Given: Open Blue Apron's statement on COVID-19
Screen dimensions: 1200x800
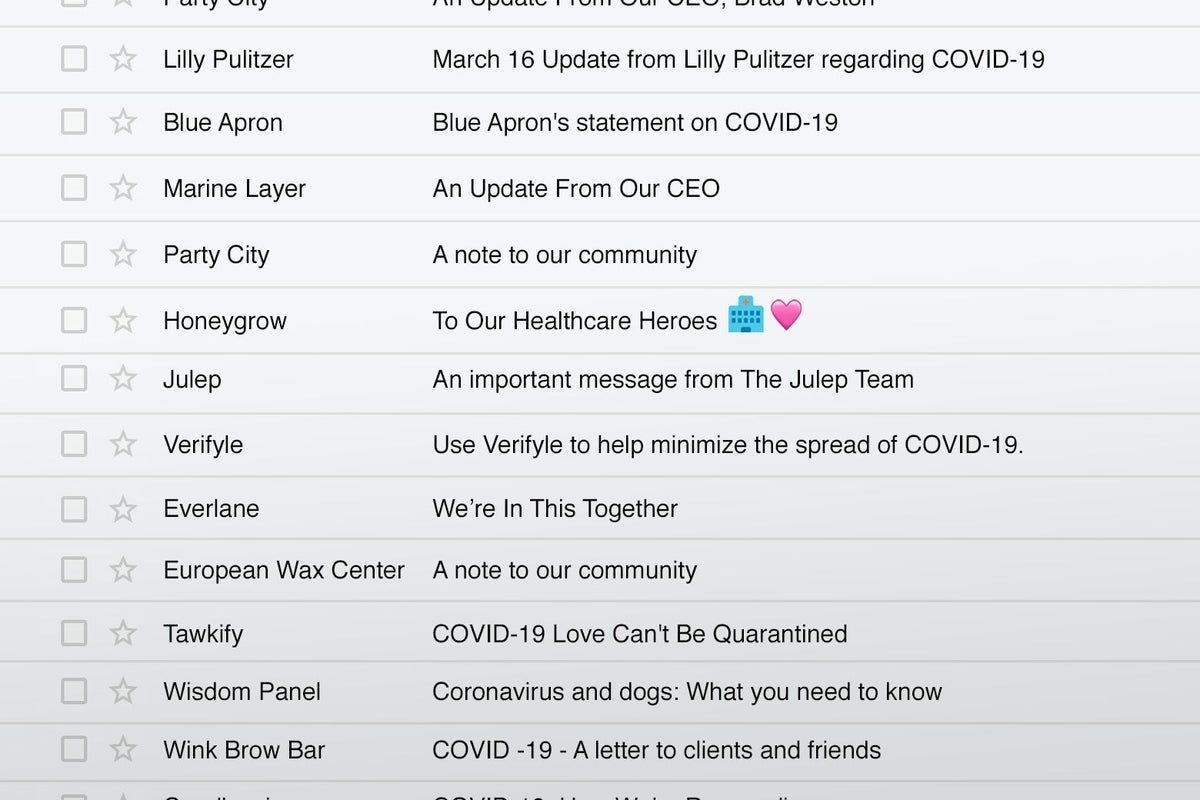Looking at the screenshot, I should [635, 122].
